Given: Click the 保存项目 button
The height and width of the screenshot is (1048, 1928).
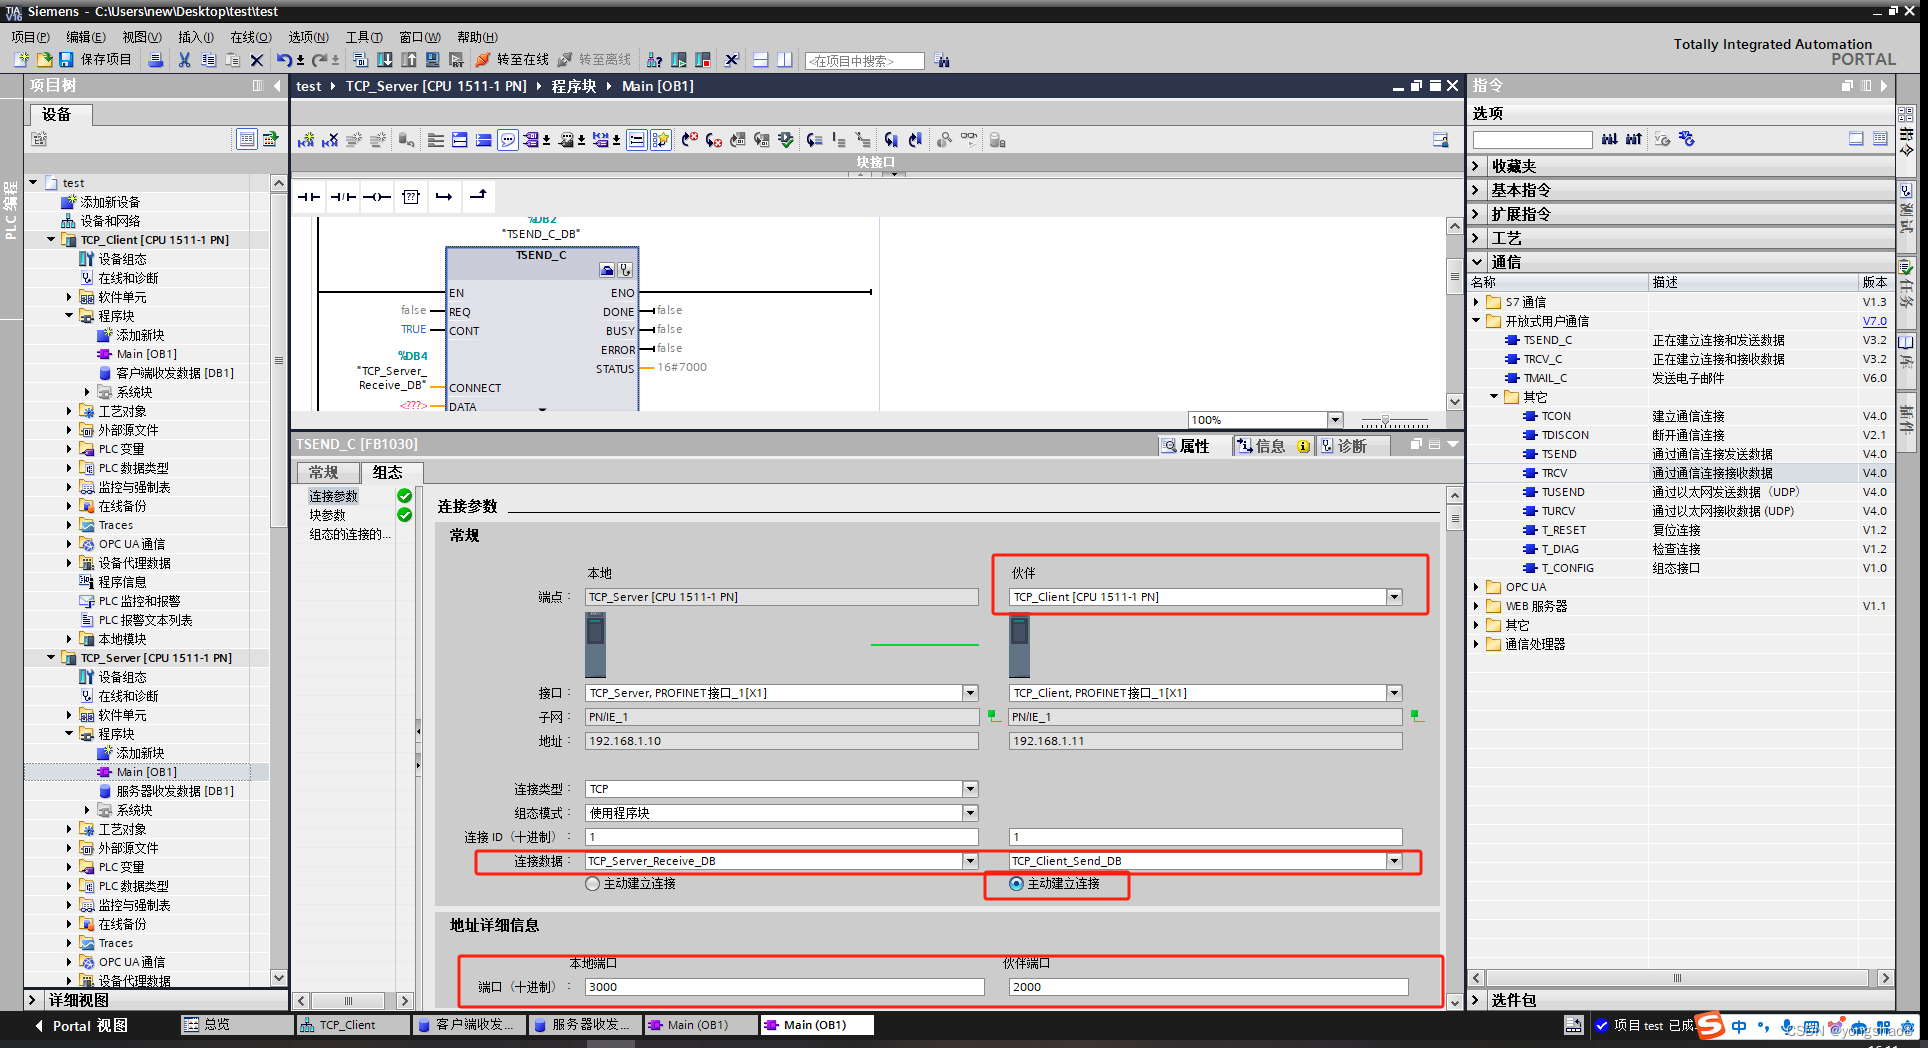Looking at the screenshot, I should coord(106,60).
